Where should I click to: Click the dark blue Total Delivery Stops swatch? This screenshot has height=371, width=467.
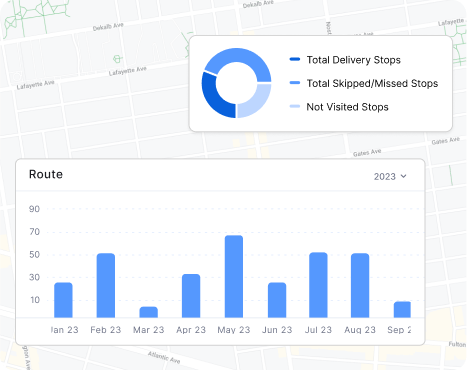coord(295,59)
